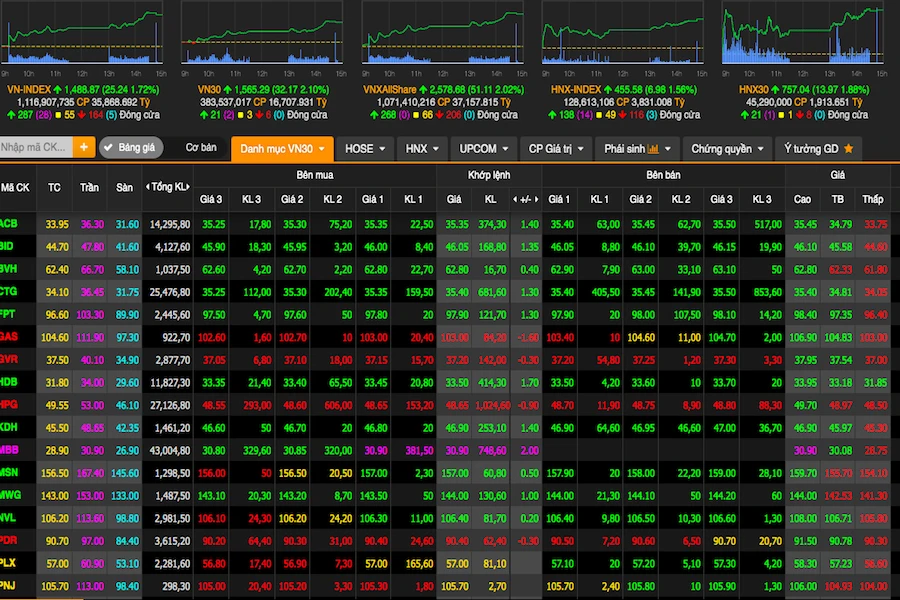
Task: Click right arrow beside Tổng KL header
Action: click(187, 187)
